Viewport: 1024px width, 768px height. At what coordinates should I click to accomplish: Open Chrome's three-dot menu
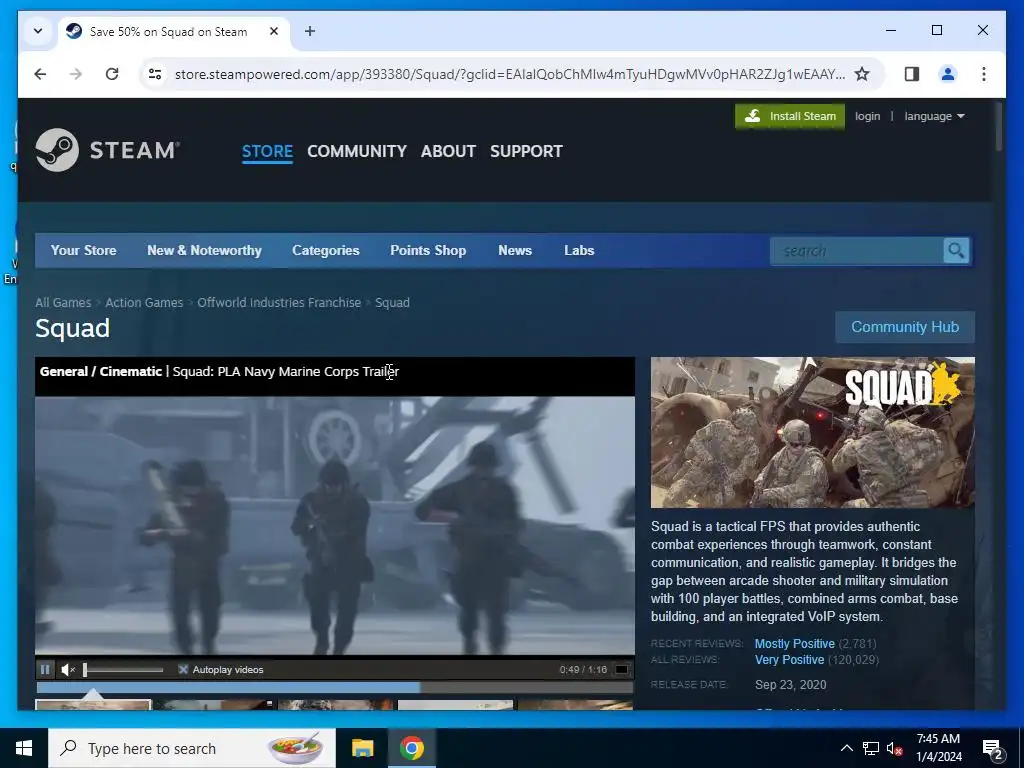point(984,74)
